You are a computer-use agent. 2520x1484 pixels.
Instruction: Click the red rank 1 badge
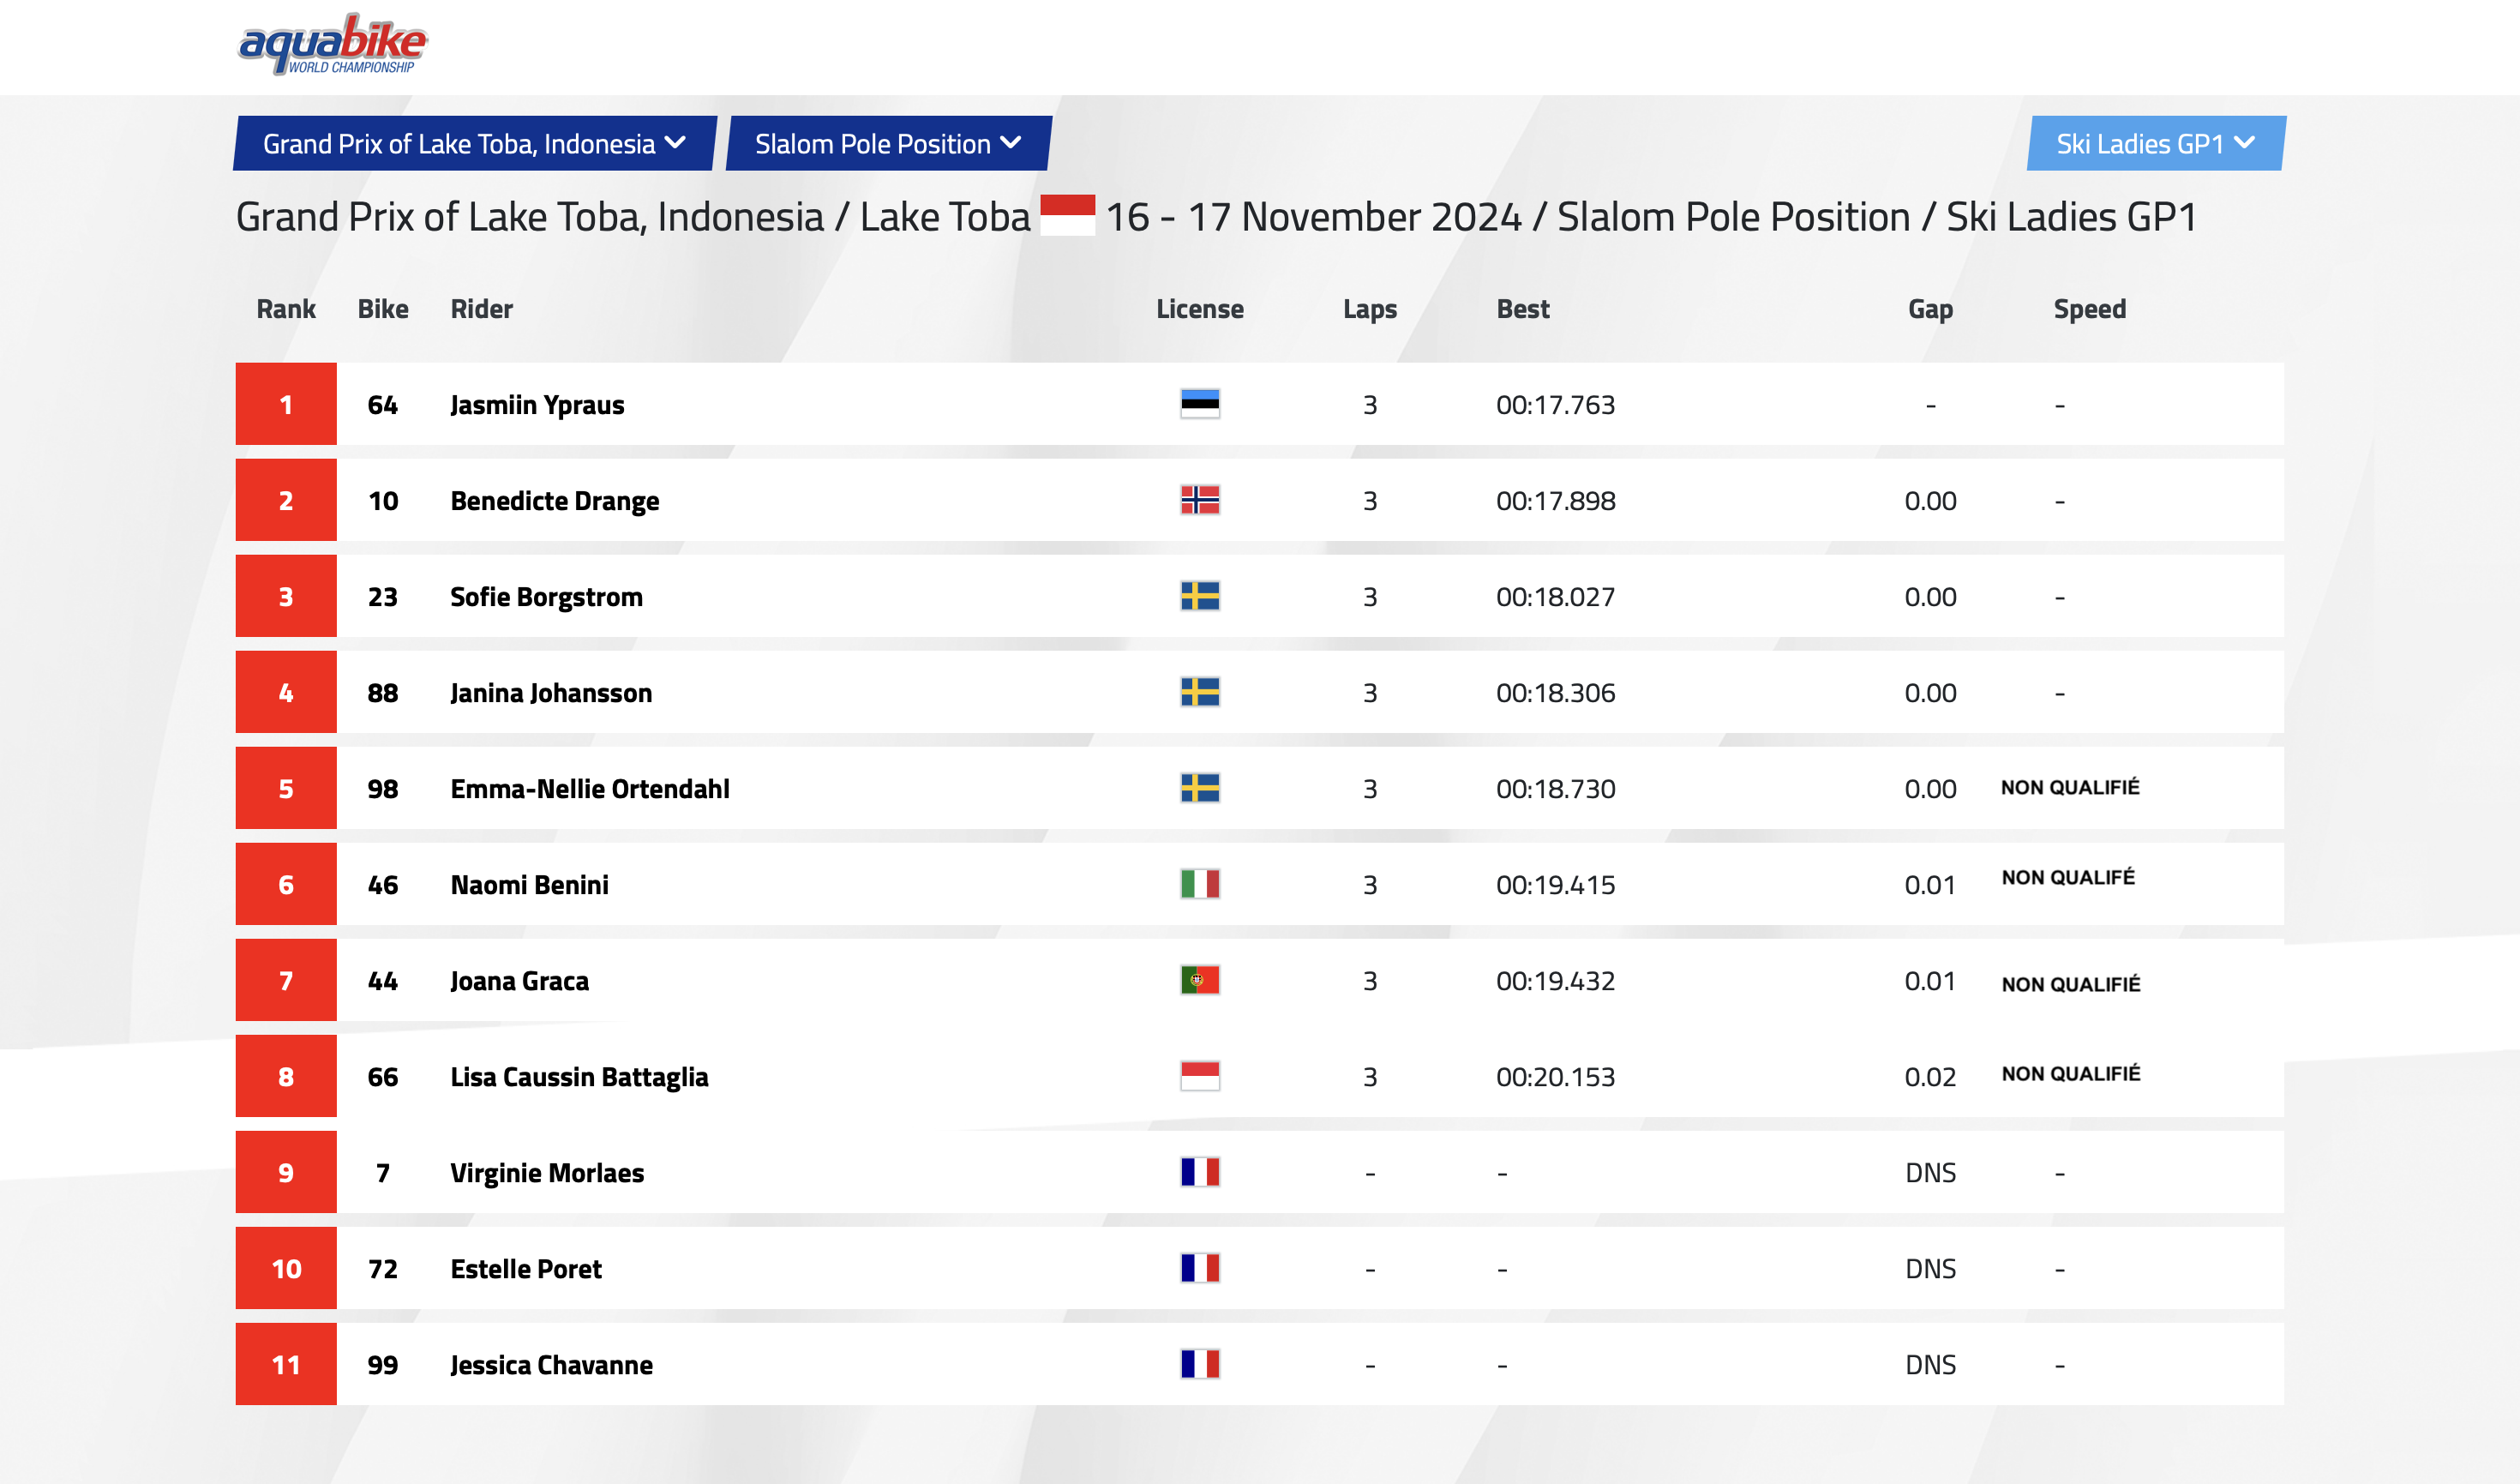(x=286, y=404)
